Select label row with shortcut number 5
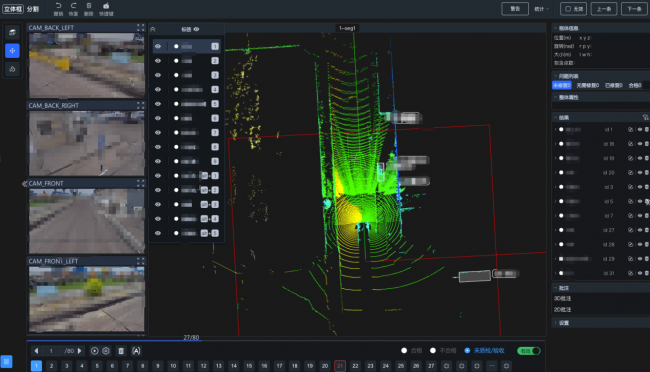Viewport: 650px width, 372px height. tap(186, 104)
